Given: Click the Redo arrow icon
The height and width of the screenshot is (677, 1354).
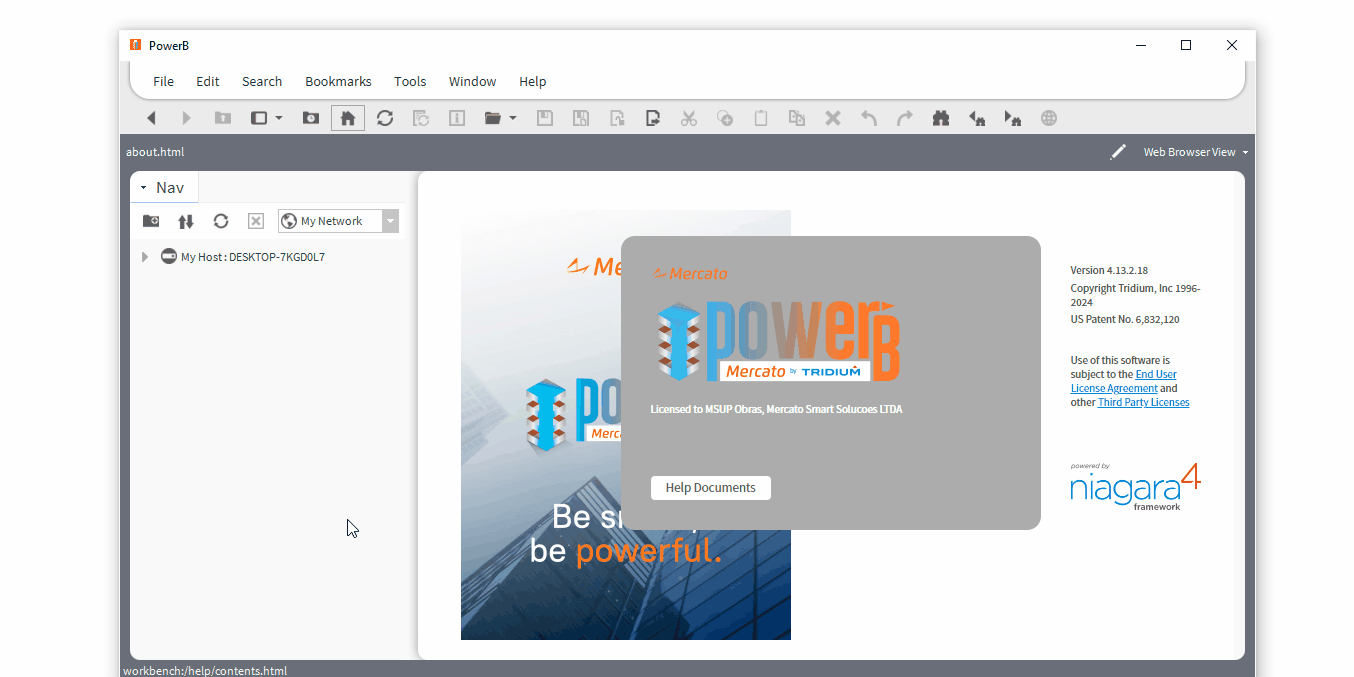Looking at the screenshot, I should (x=905, y=118).
